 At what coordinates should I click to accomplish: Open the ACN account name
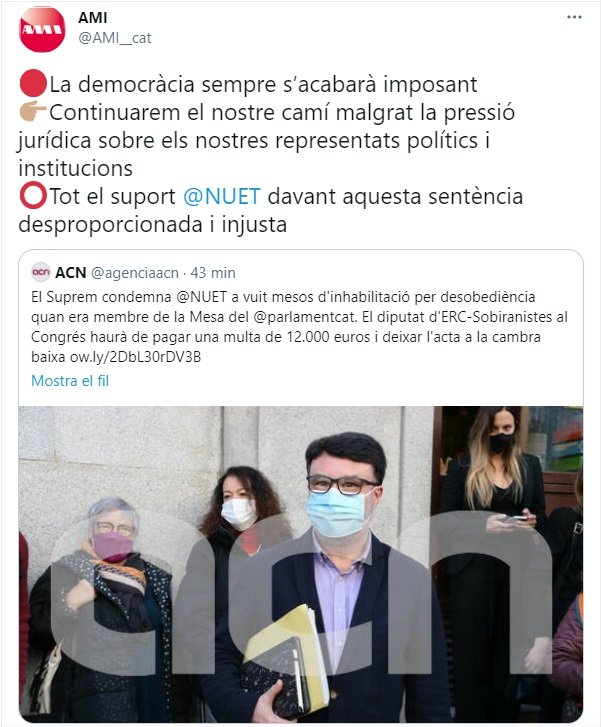pos(70,273)
